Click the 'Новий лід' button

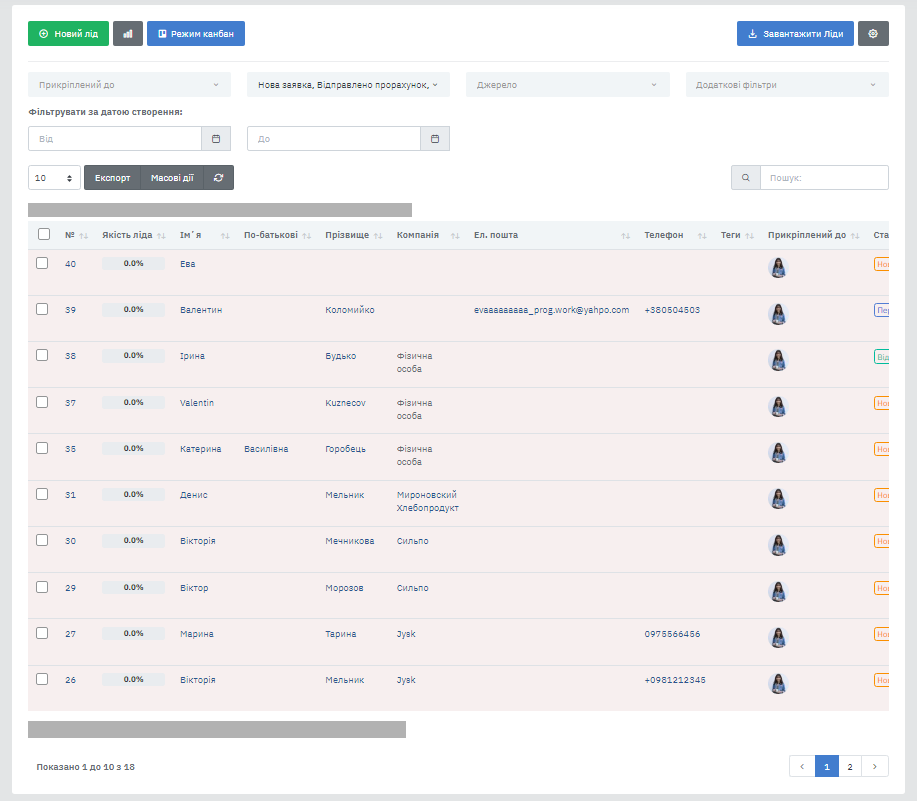[x=68, y=34]
